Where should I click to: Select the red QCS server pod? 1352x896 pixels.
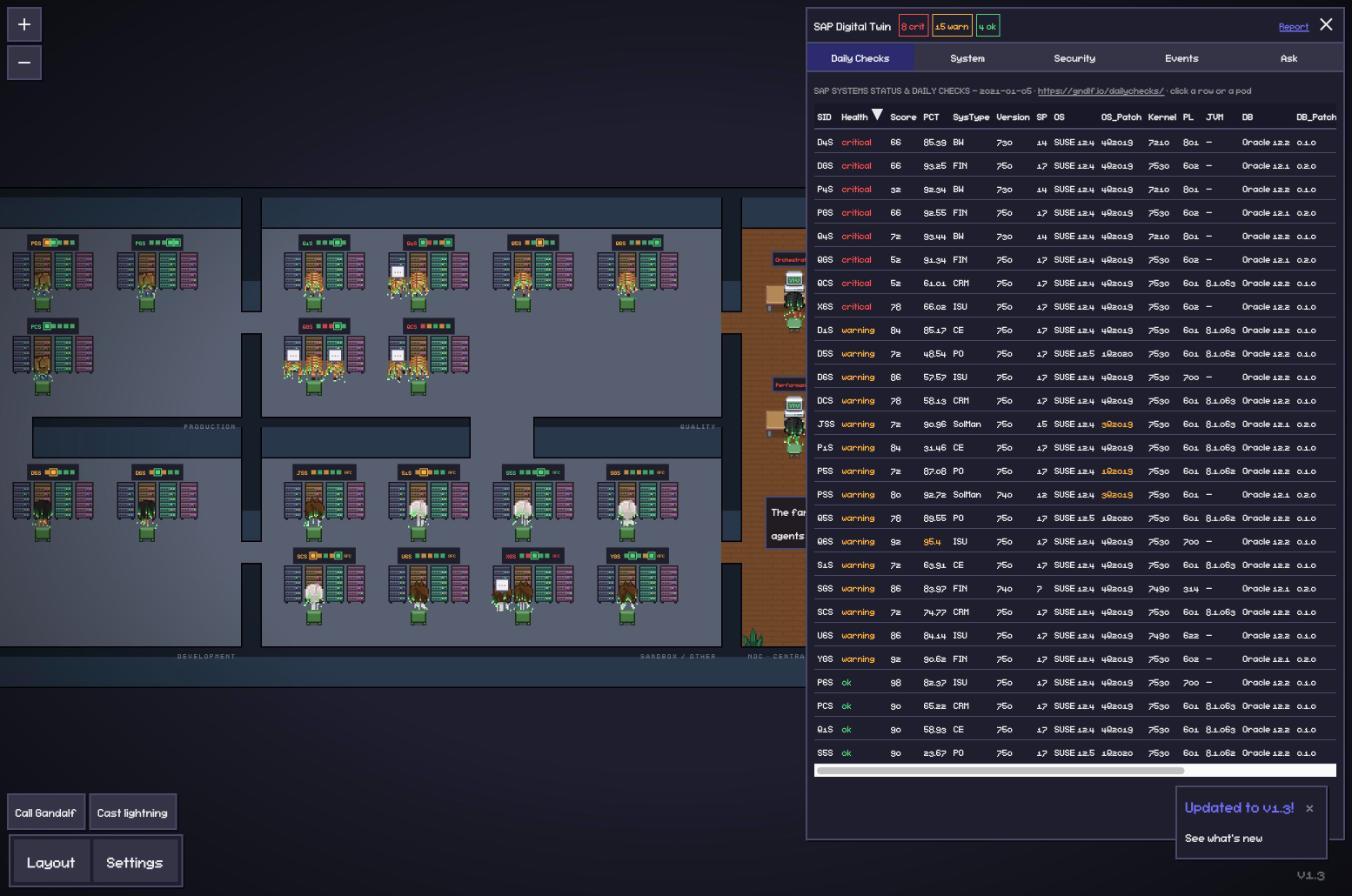(428, 355)
